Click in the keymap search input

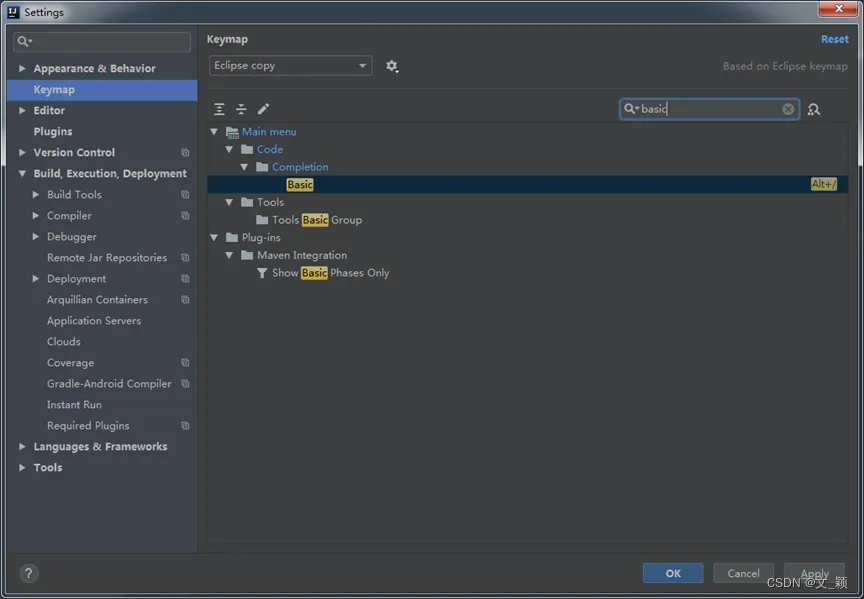[x=710, y=109]
